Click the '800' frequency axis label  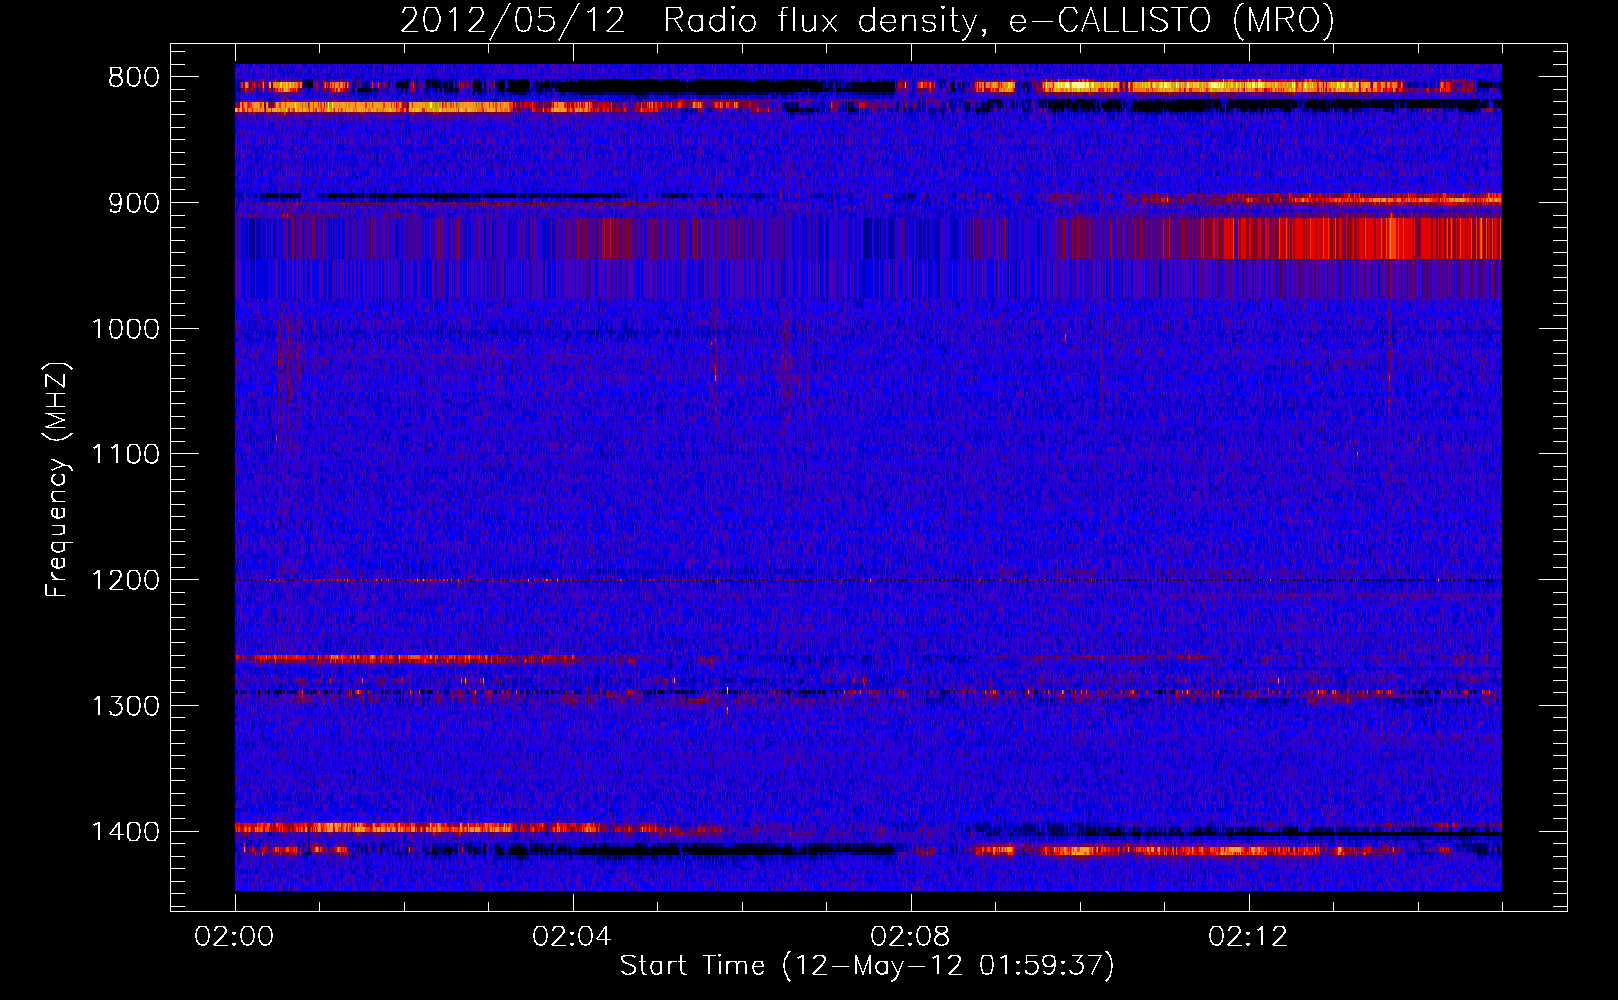[134, 78]
